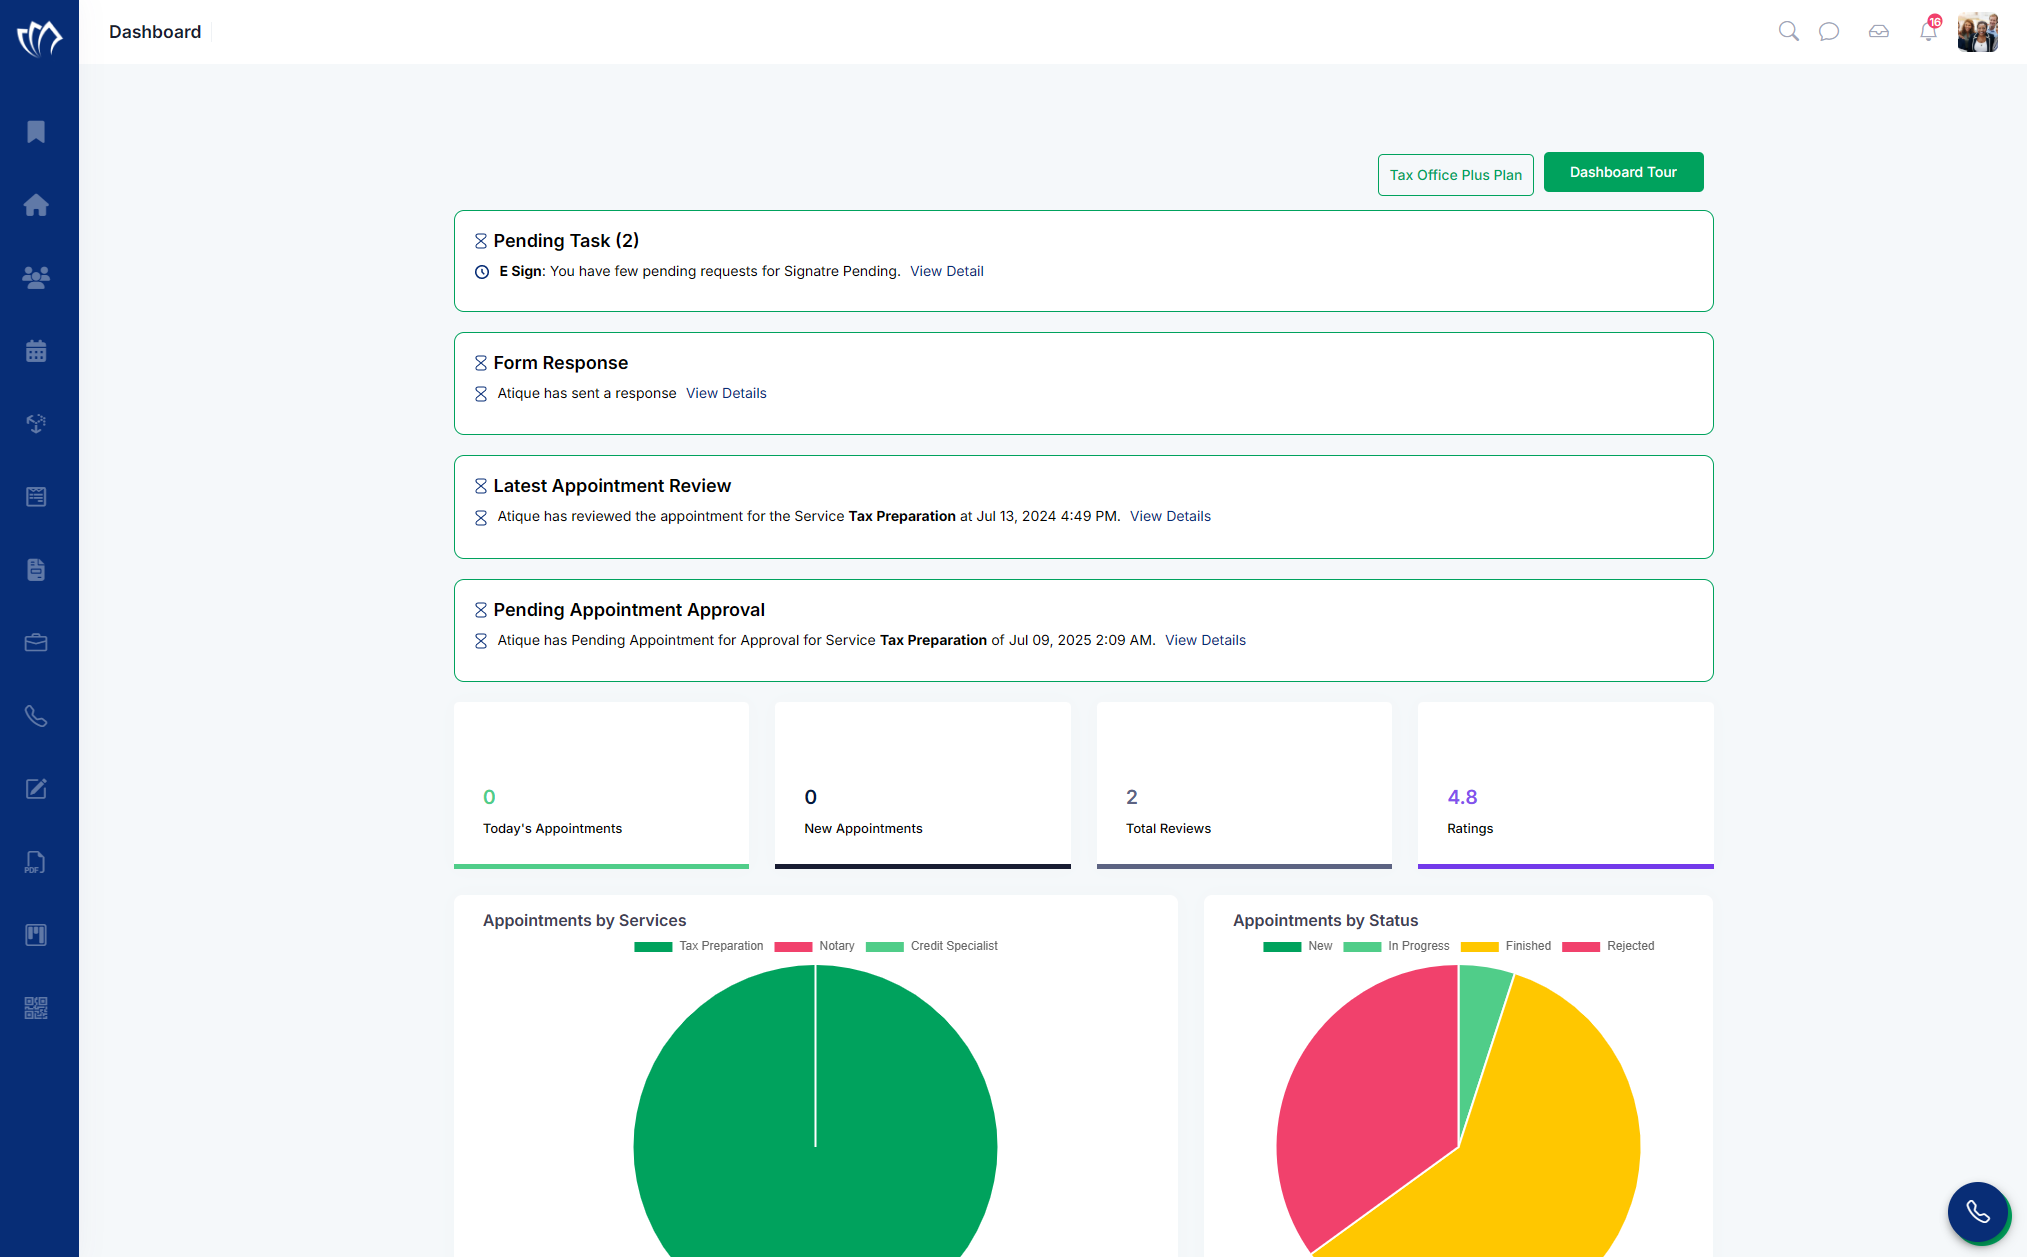Open View Detail link for E Sign

pos(946,271)
